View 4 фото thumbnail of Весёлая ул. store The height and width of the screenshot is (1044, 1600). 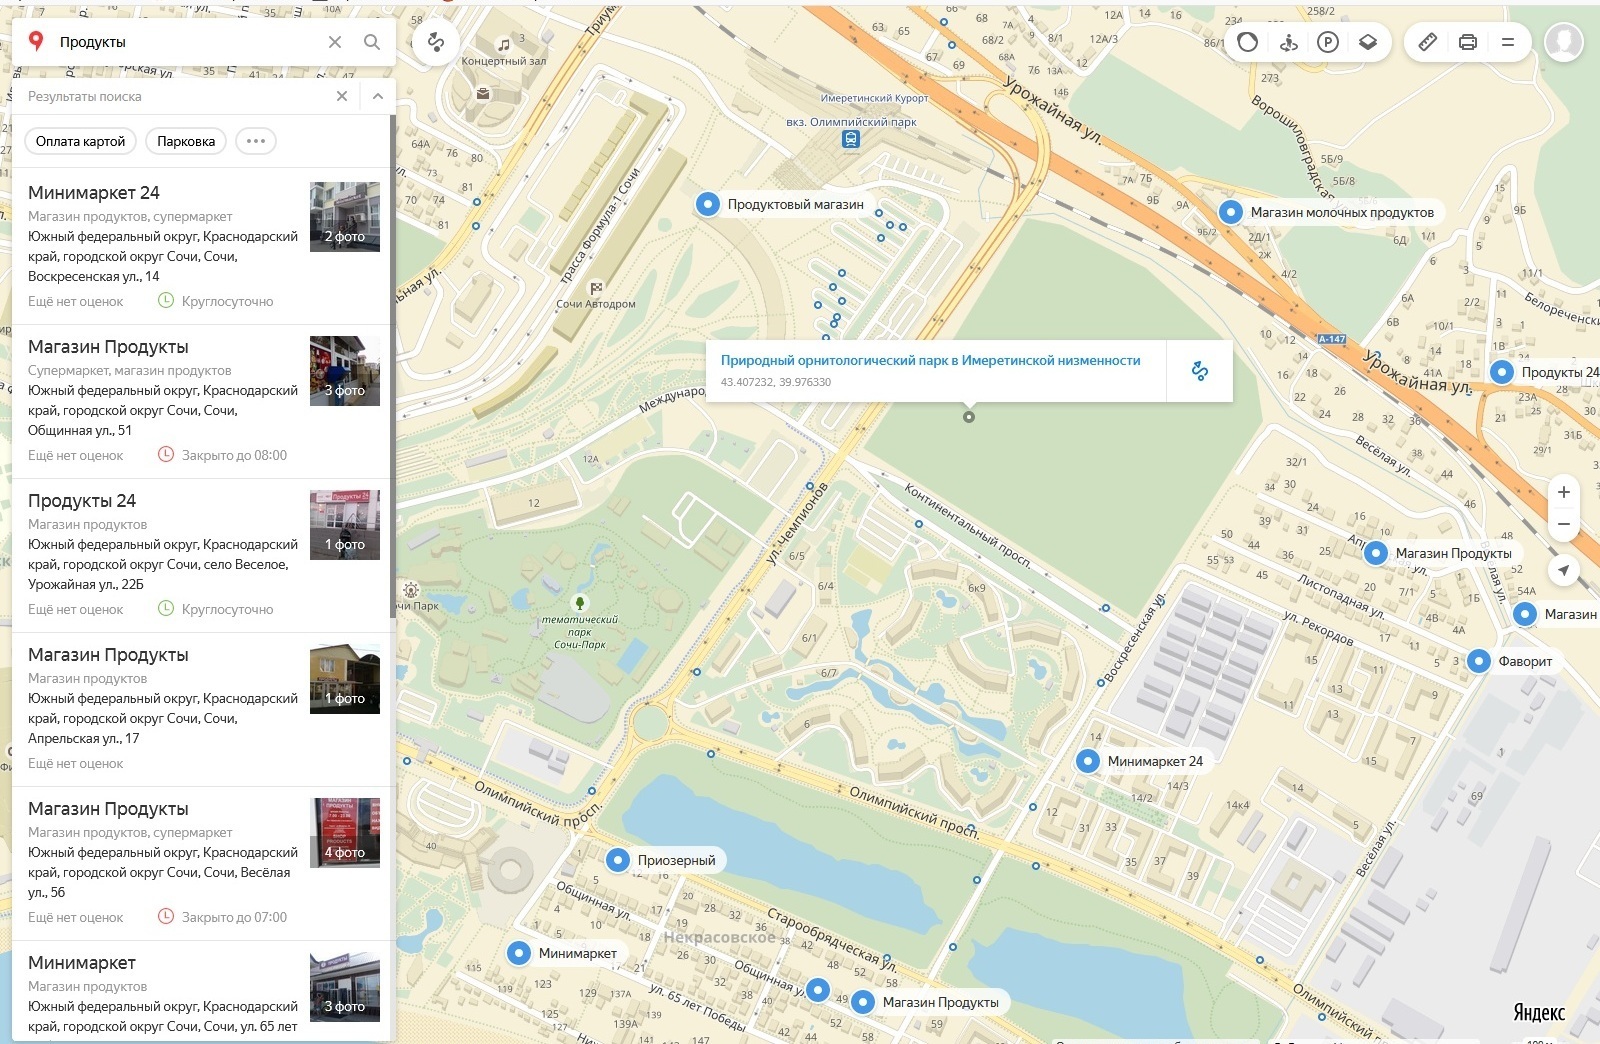tap(345, 832)
